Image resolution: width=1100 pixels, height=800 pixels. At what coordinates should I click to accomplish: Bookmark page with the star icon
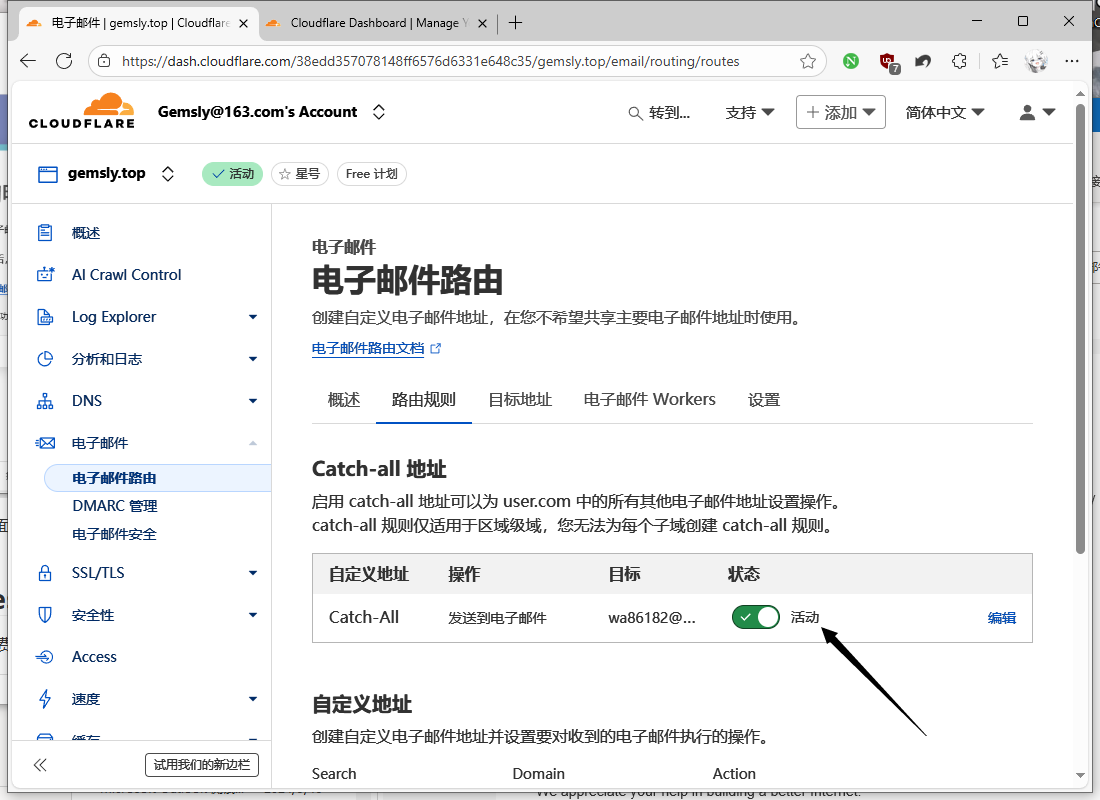tap(808, 61)
